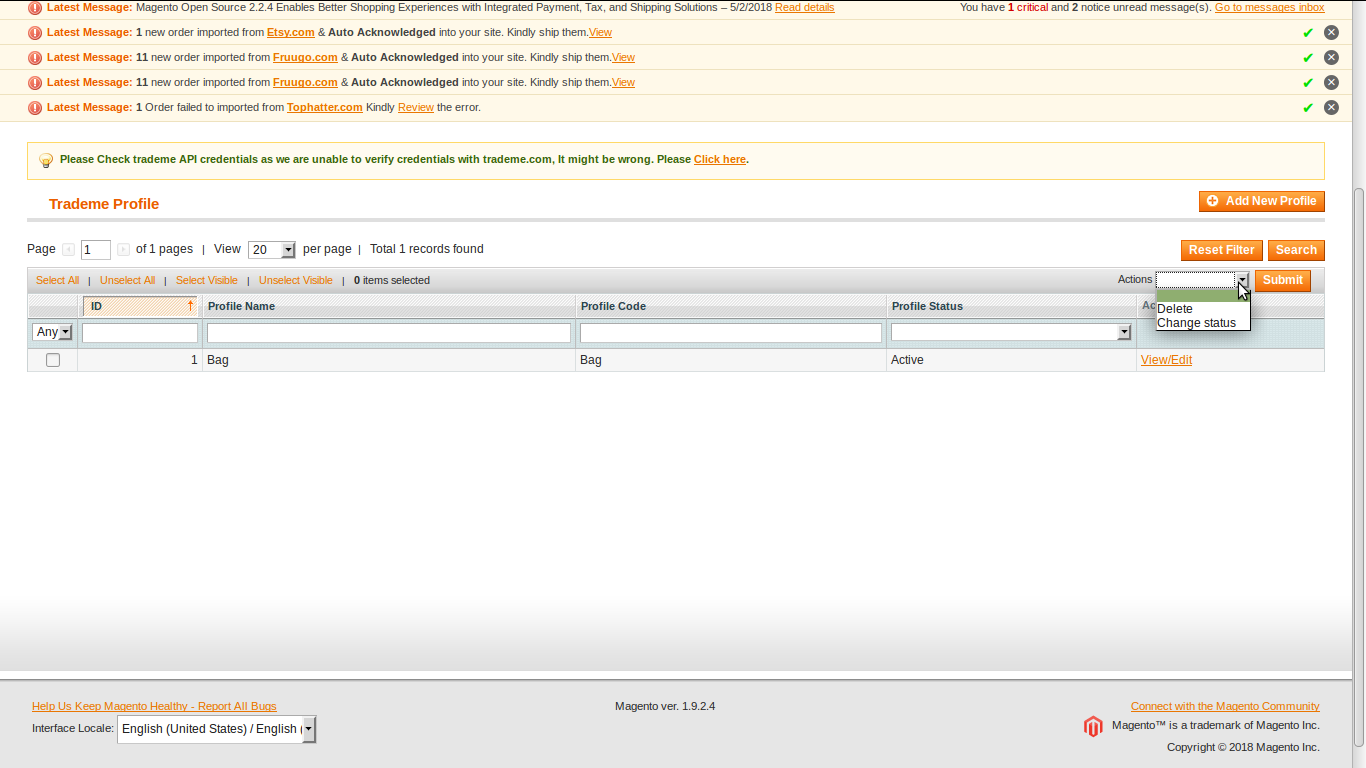The image size is (1366, 768).
Task: Click the Trademe Profile page heading
Action: [x=104, y=204]
